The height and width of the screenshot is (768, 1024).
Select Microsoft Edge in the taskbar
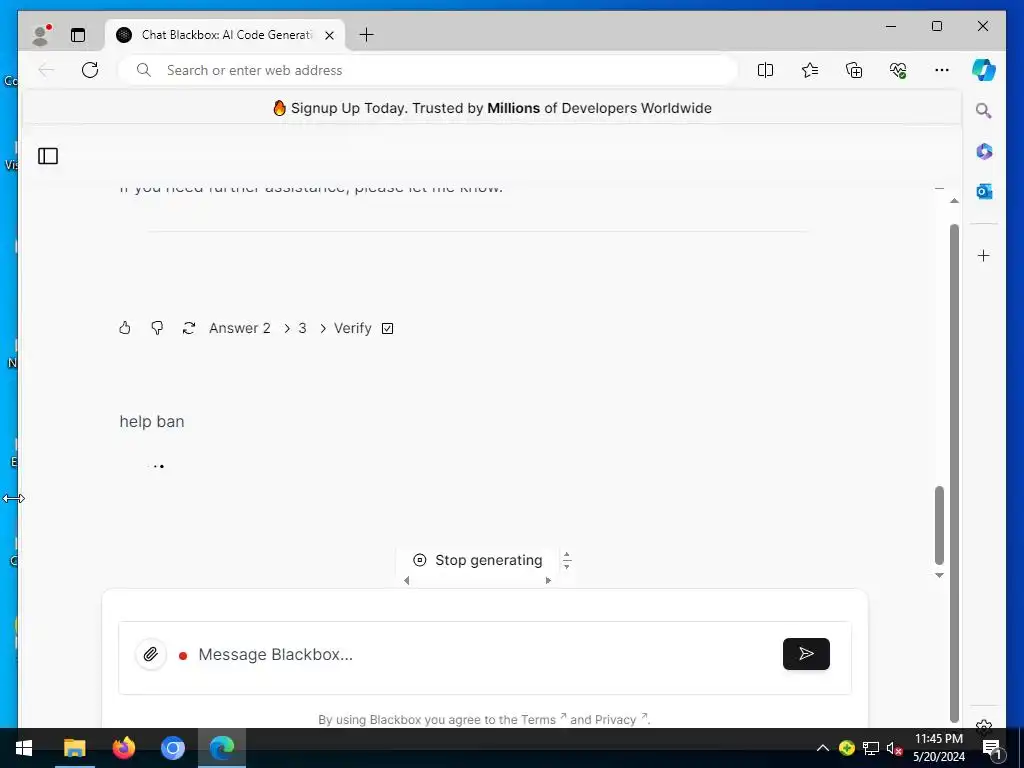coord(222,748)
